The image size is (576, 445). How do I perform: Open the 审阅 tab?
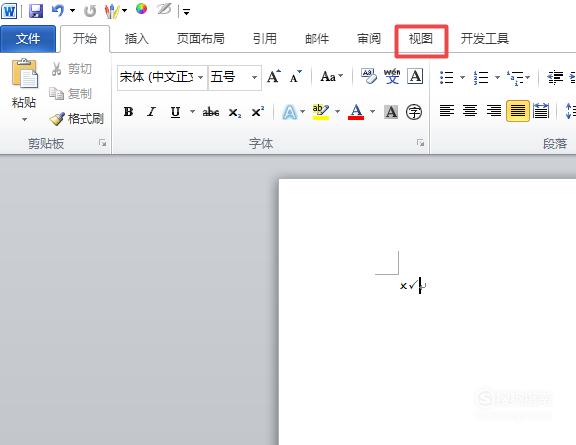tap(369, 39)
